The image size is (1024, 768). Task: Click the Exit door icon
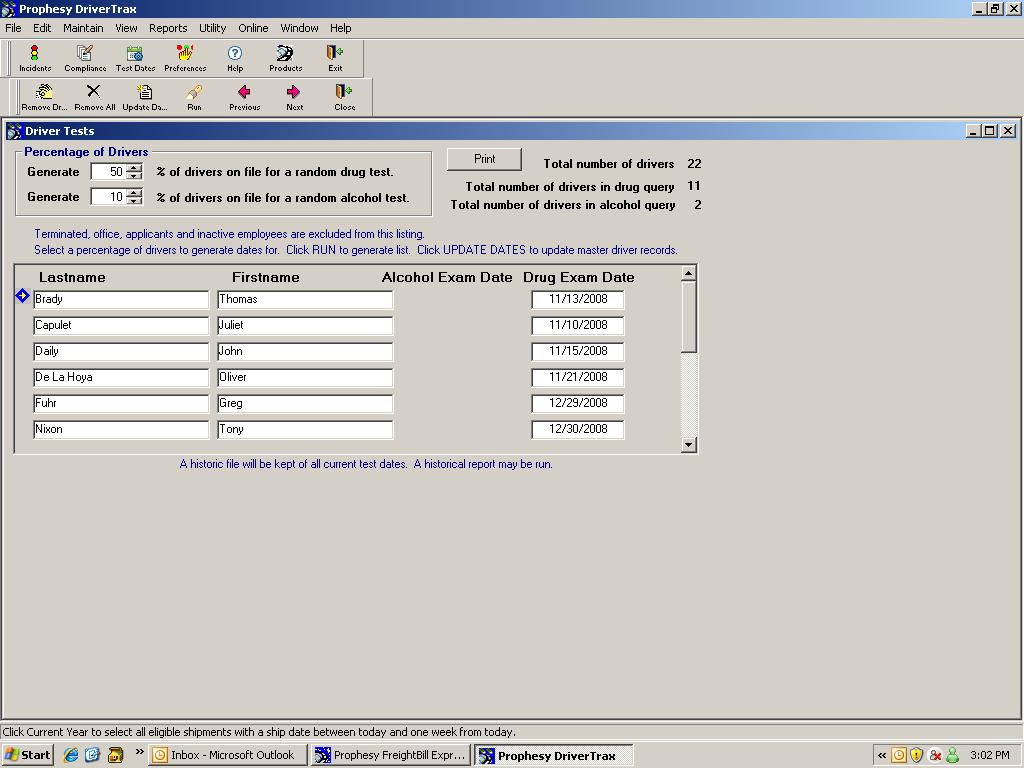(335, 58)
